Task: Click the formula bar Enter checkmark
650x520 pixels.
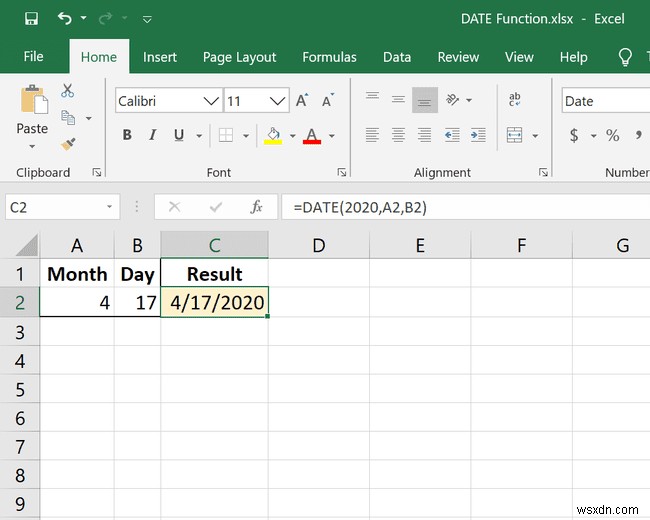Action: pyautogui.click(x=216, y=207)
